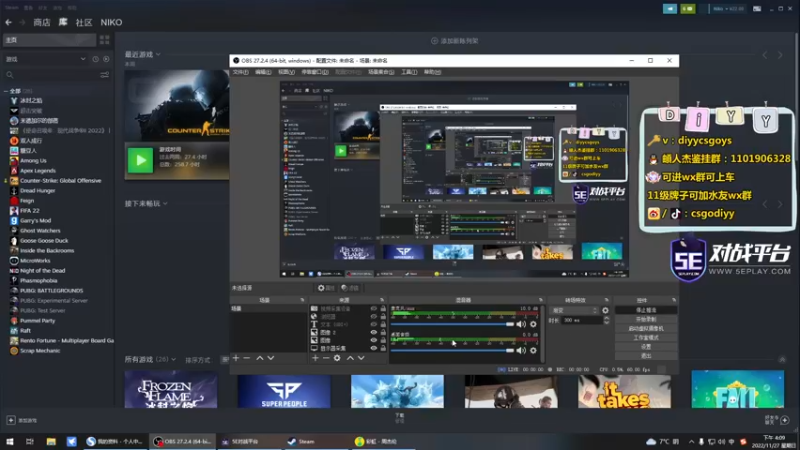The width and height of the screenshot is (800, 450).
Task: Open Steam account dropdown in top right
Action: click(x=729, y=9)
